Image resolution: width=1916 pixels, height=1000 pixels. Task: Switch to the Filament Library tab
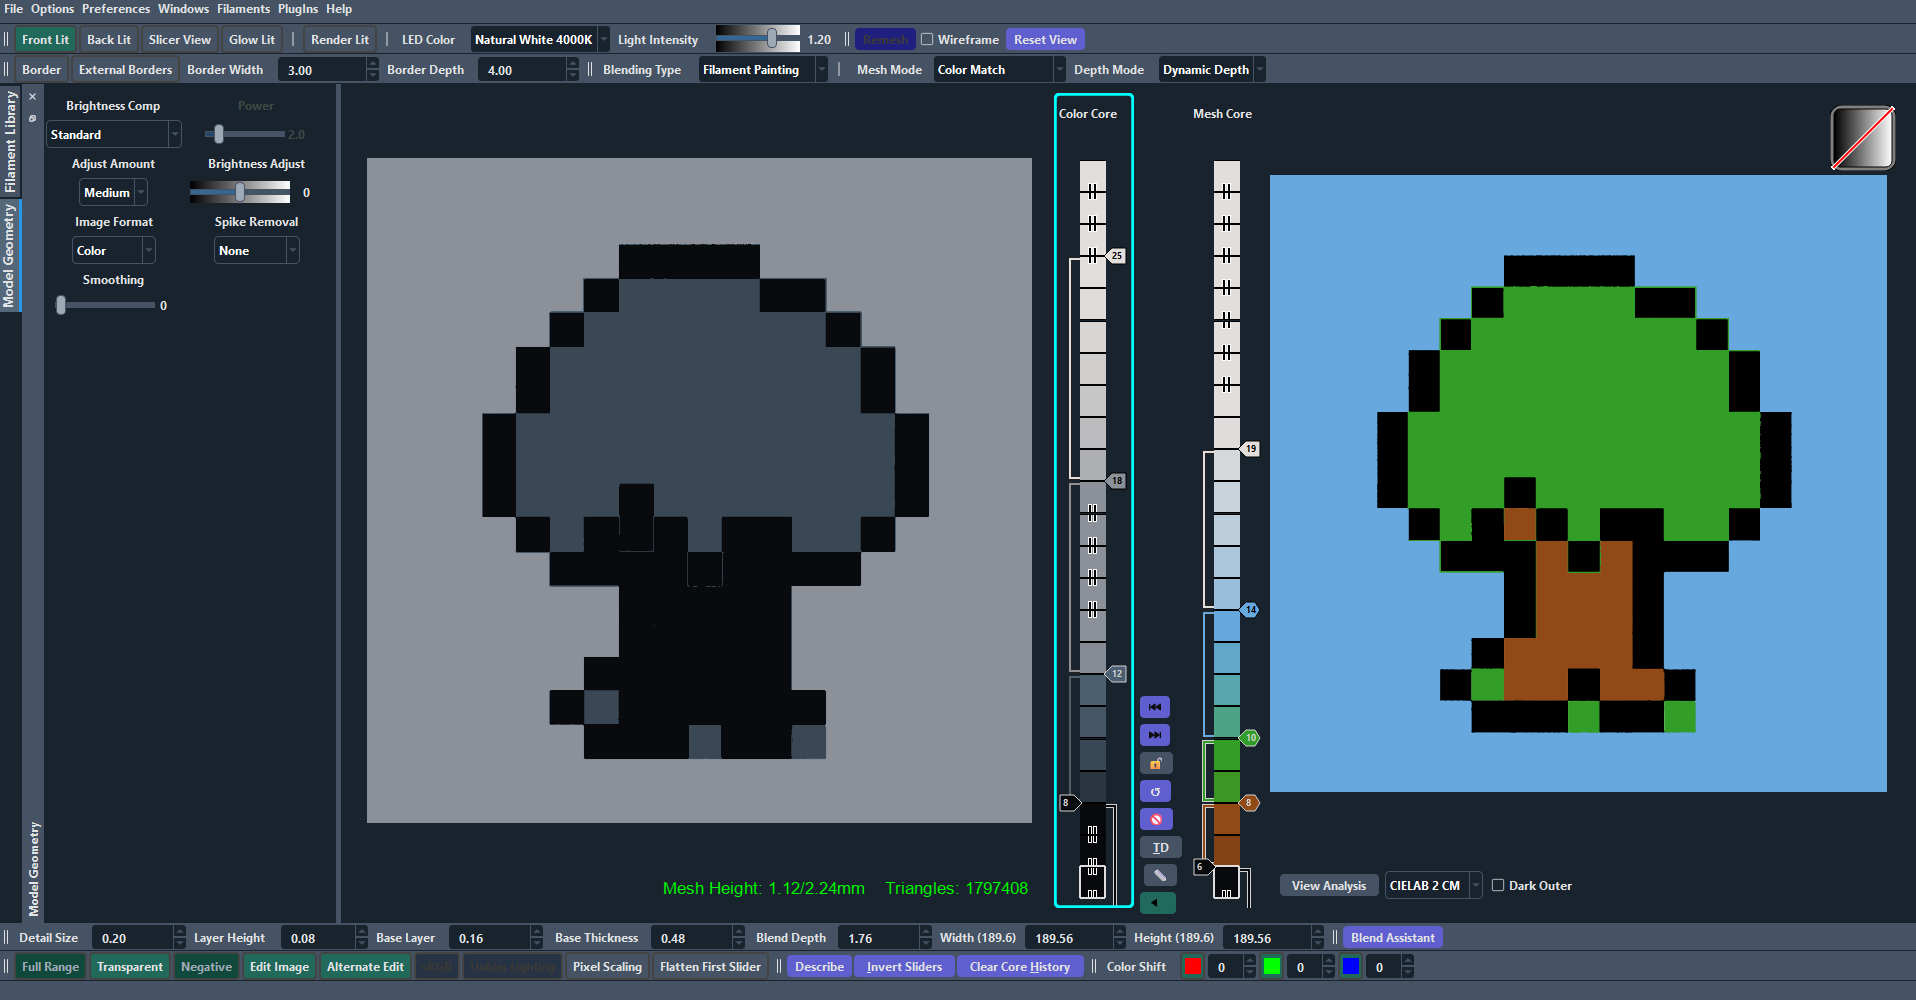coord(10,141)
